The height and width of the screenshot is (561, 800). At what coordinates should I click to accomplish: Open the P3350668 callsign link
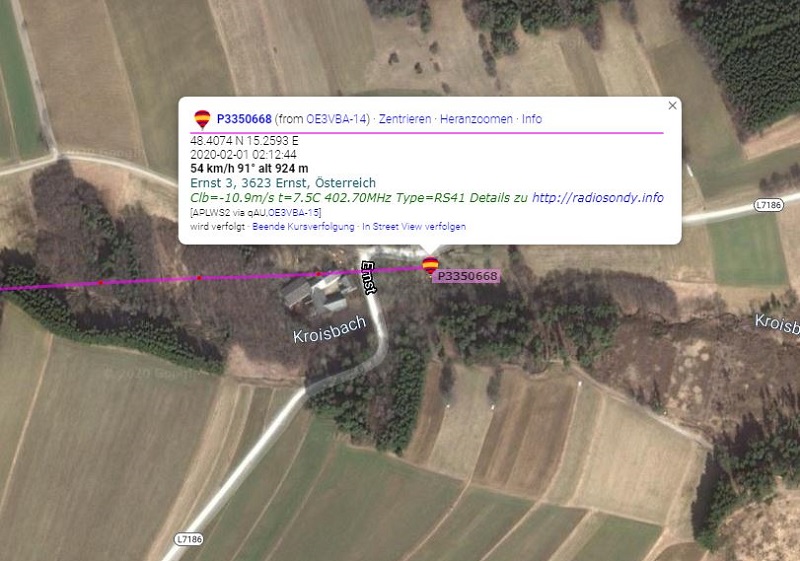point(244,119)
